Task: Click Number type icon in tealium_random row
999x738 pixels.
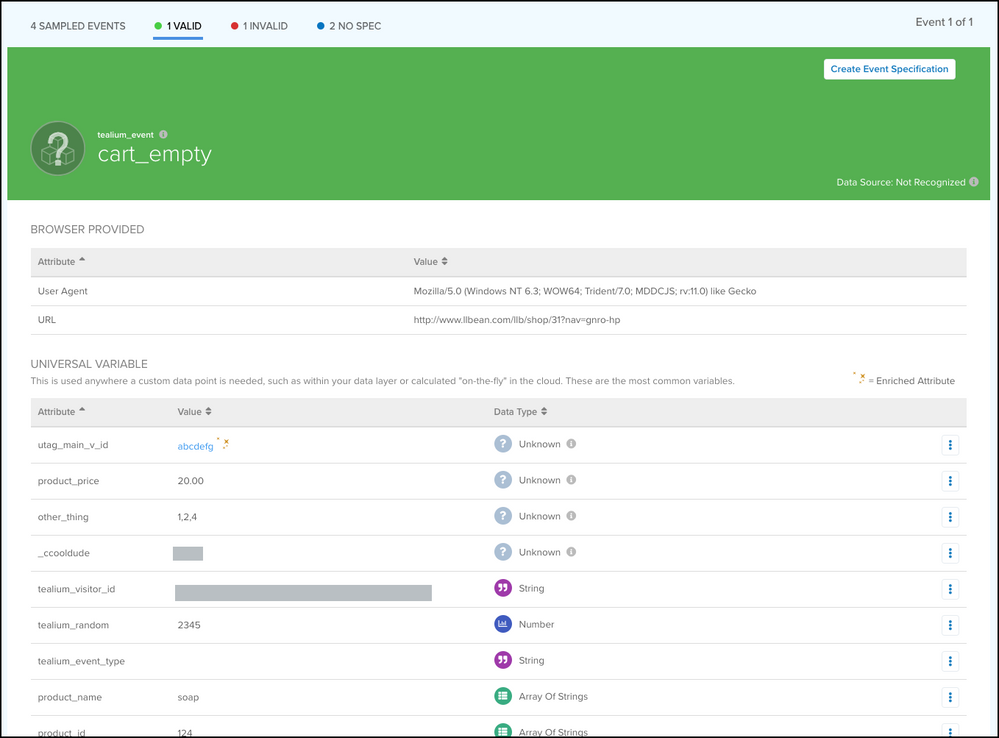Action: [x=503, y=624]
